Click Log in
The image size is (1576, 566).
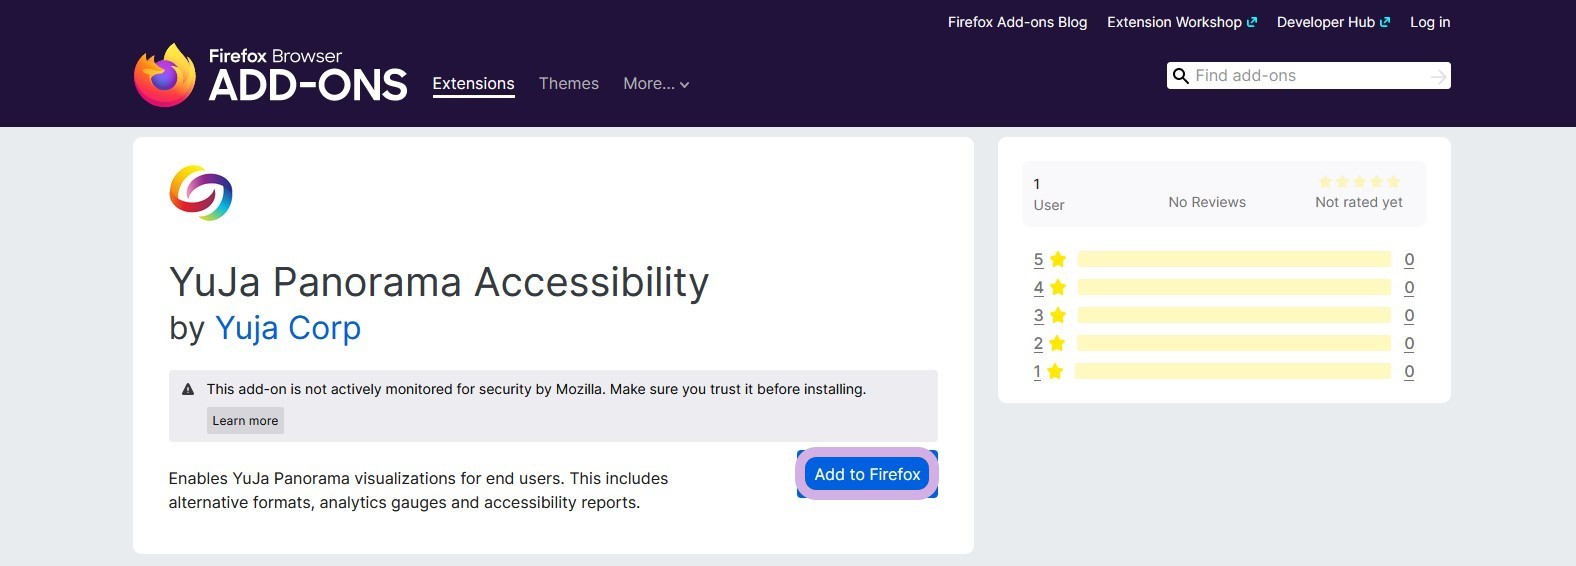coord(1429,22)
